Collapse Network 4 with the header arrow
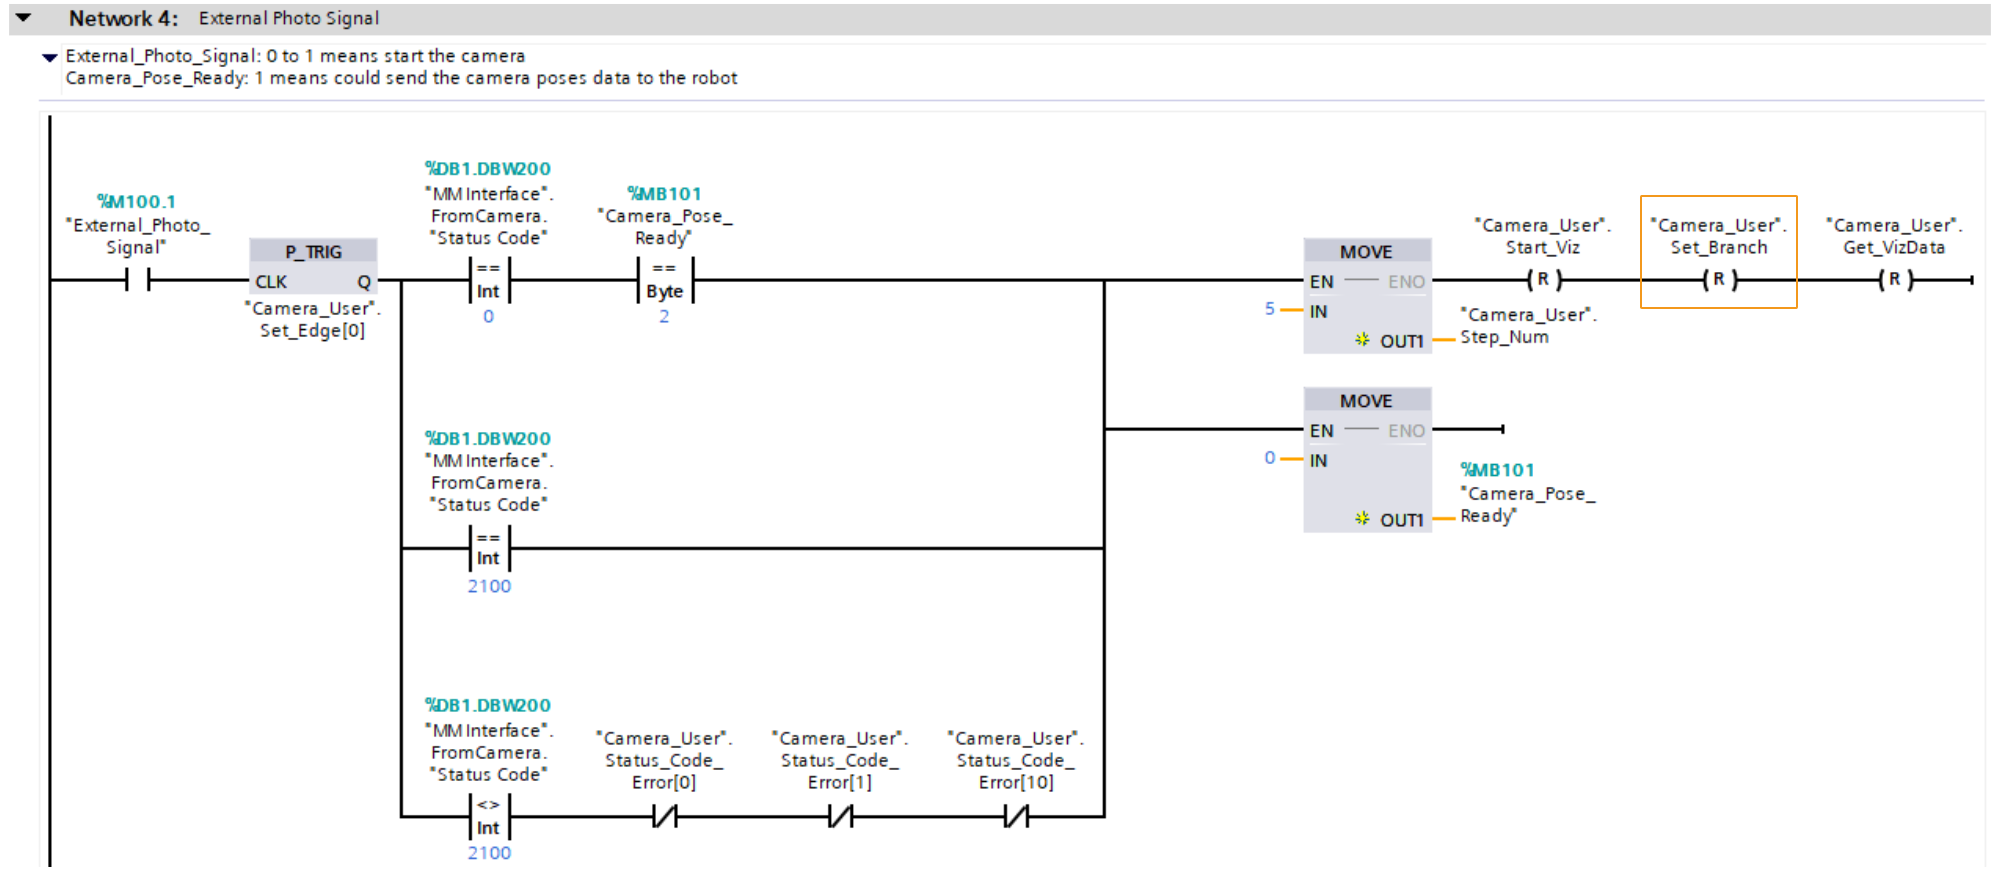 (x=23, y=18)
